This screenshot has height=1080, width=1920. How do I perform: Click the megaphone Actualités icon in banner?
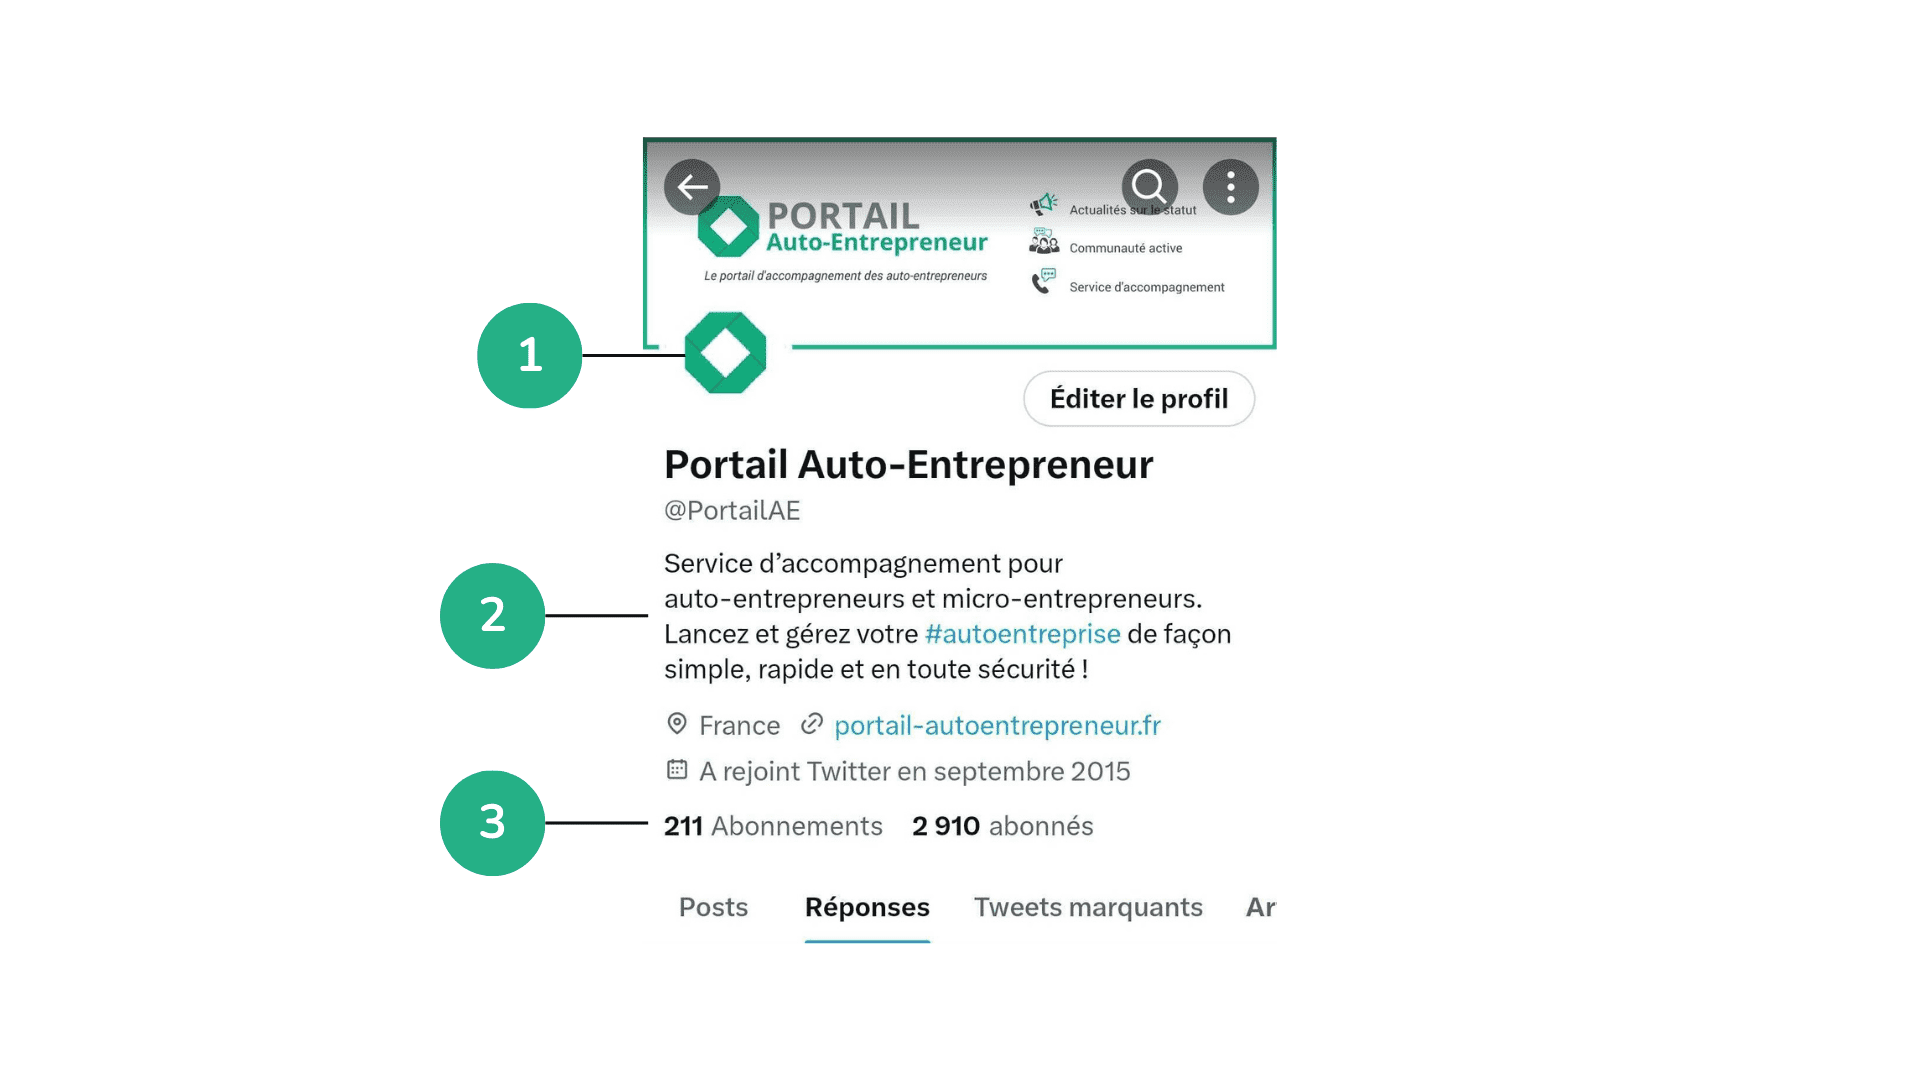click(1044, 205)
